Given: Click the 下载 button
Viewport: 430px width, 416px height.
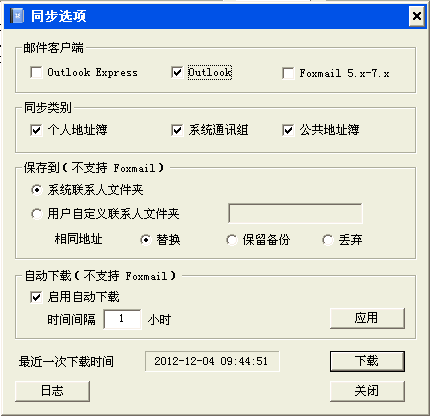Looking at the screenshot, I should pos(367,361).
